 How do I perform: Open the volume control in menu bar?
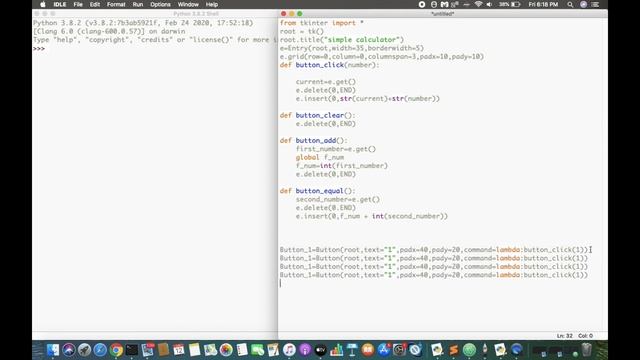[489, 4]
